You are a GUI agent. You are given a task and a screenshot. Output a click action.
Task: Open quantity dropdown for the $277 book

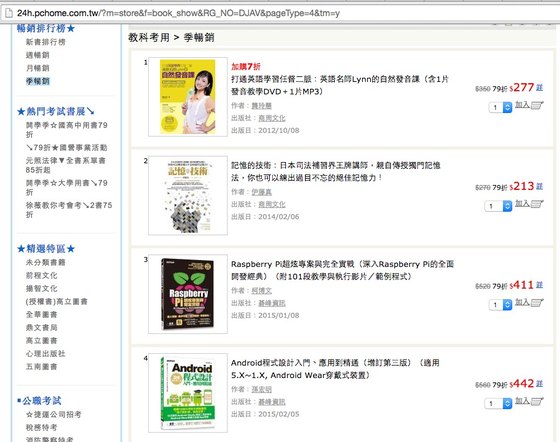500,107
